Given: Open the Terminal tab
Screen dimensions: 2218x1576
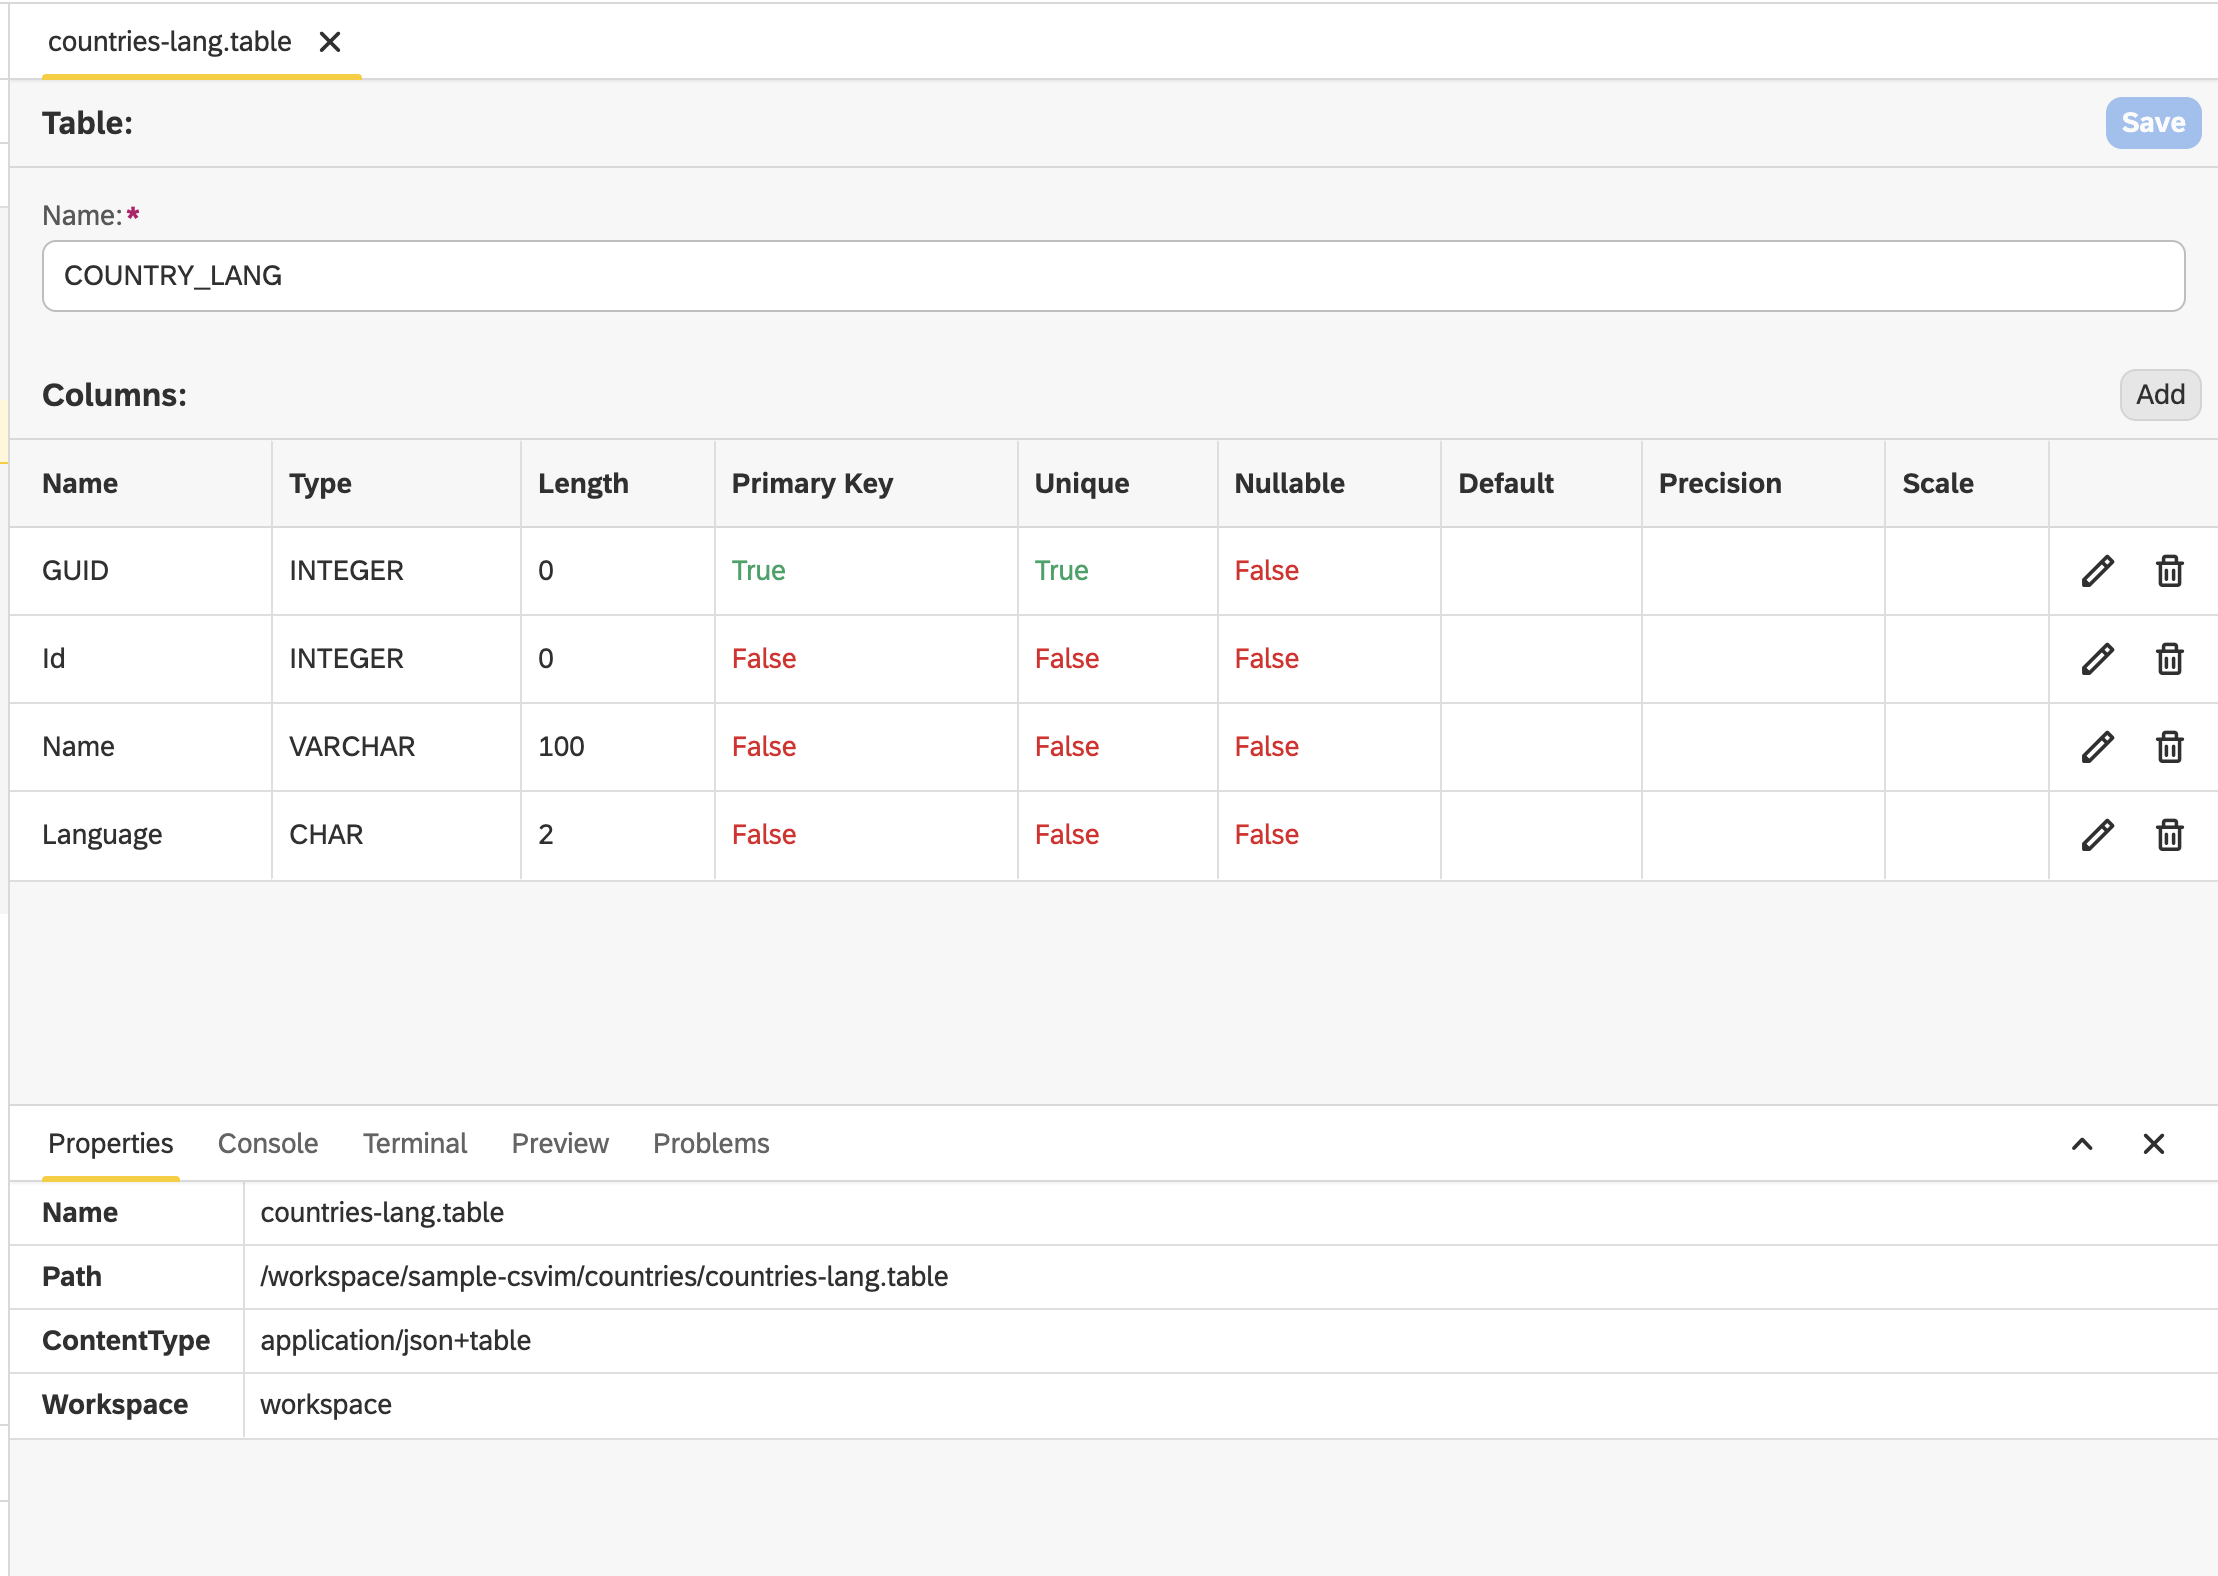Looking at the screenshot, I should tap(415, 1143).
